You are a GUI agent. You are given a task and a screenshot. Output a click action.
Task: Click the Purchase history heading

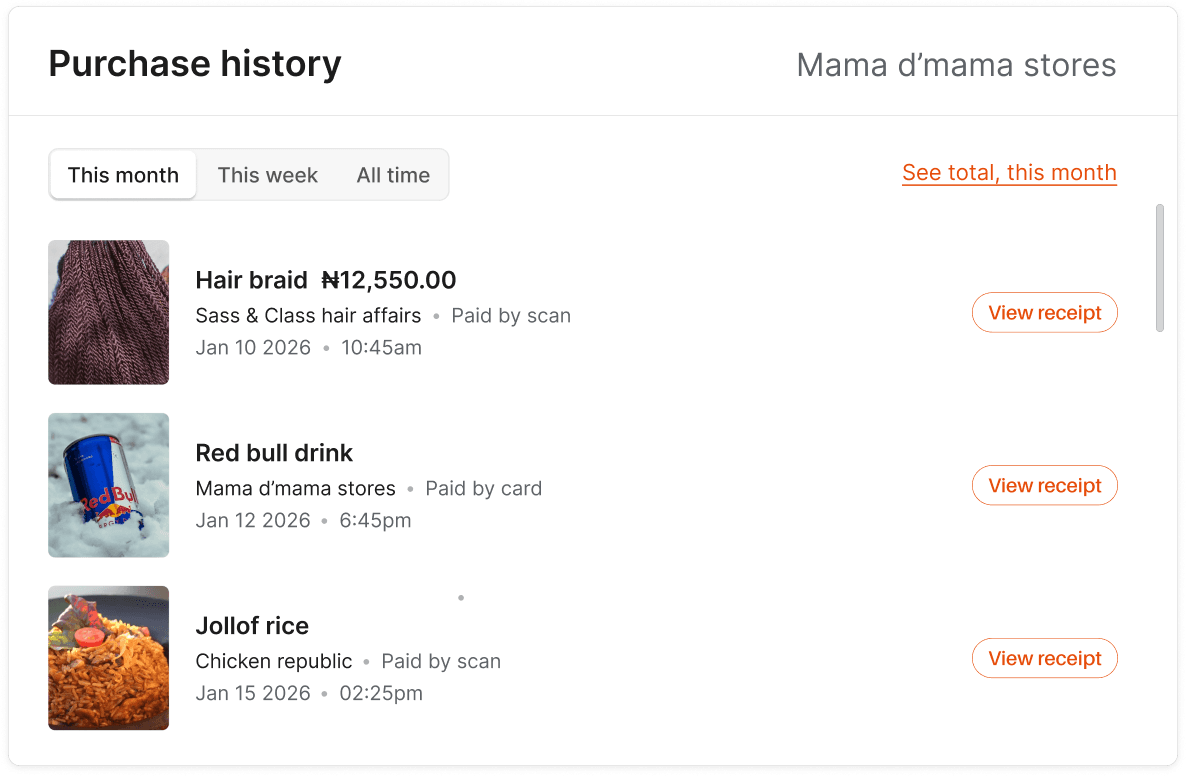[194, 63]
